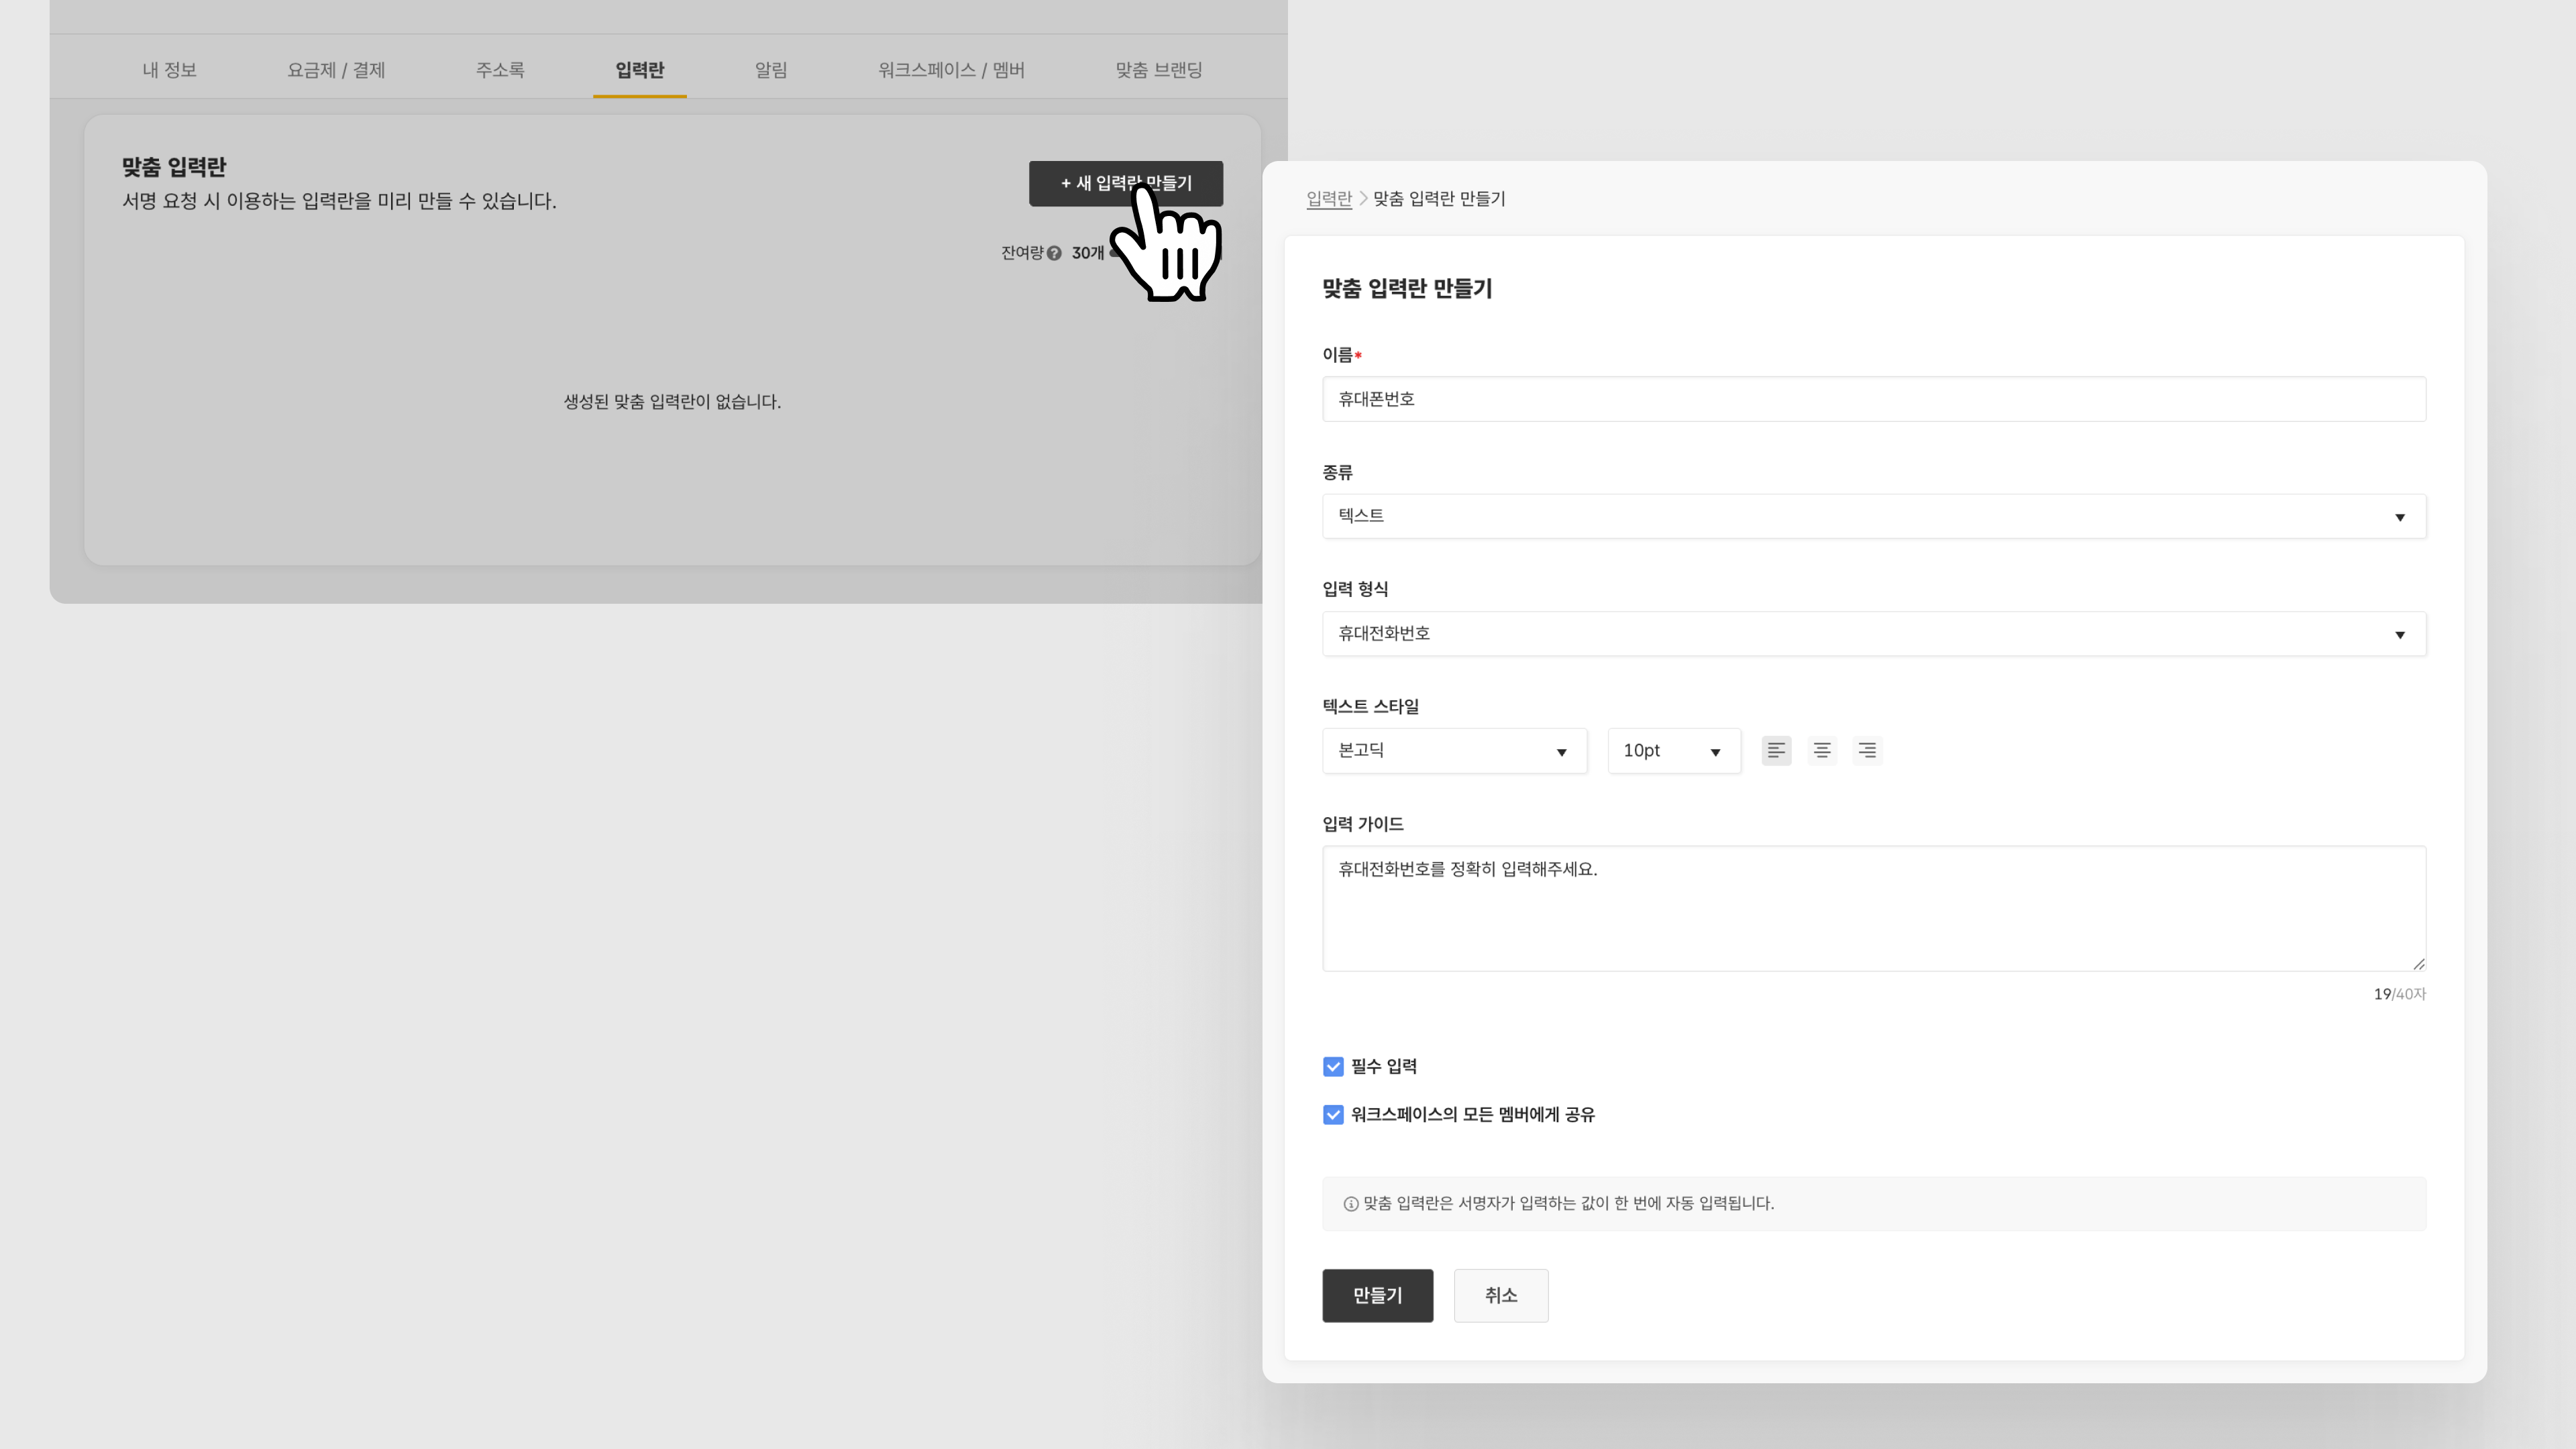Image resolution: width=2576 pixels, height=1449 pixels.
Task: Click the 이름 input field
Action: click(1873, 399)
